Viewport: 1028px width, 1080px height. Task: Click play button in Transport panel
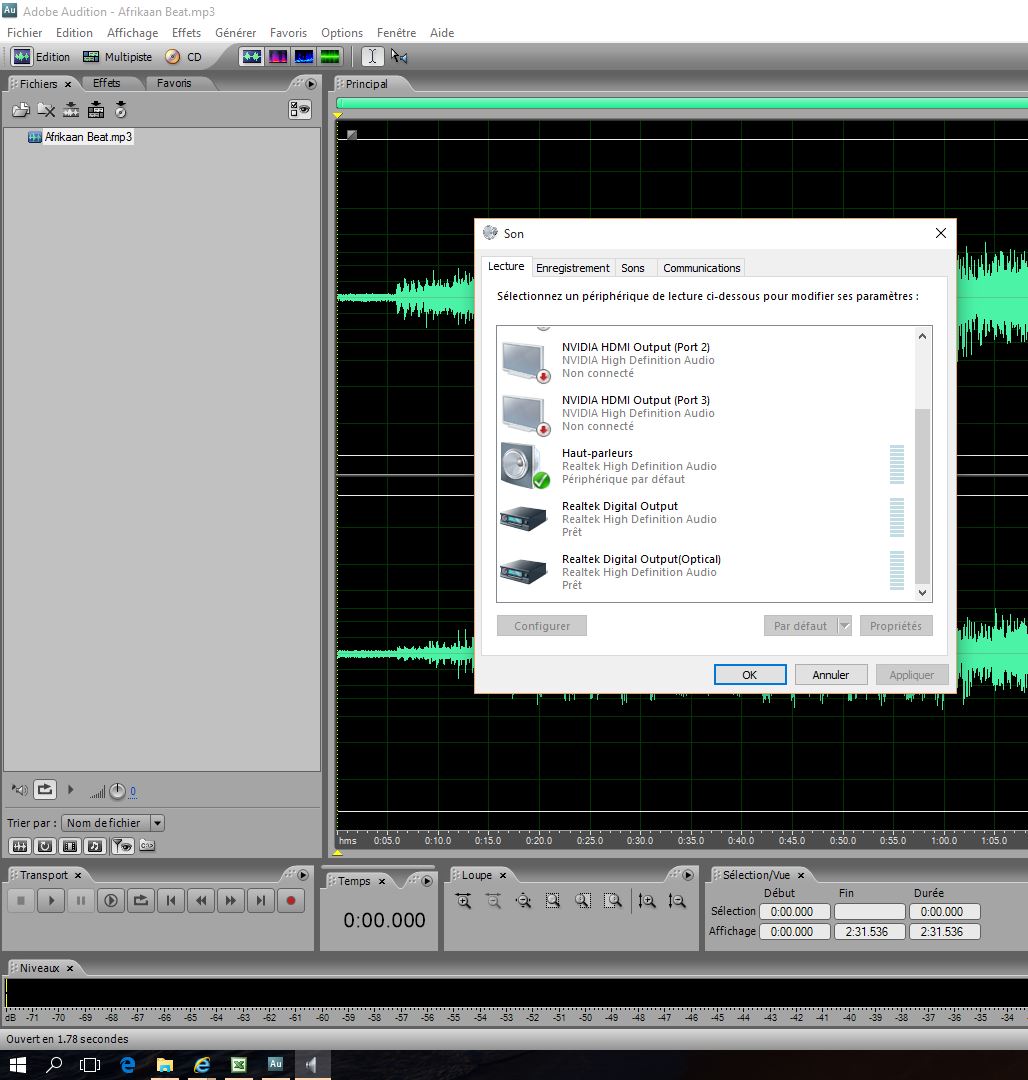coord(51,900)
